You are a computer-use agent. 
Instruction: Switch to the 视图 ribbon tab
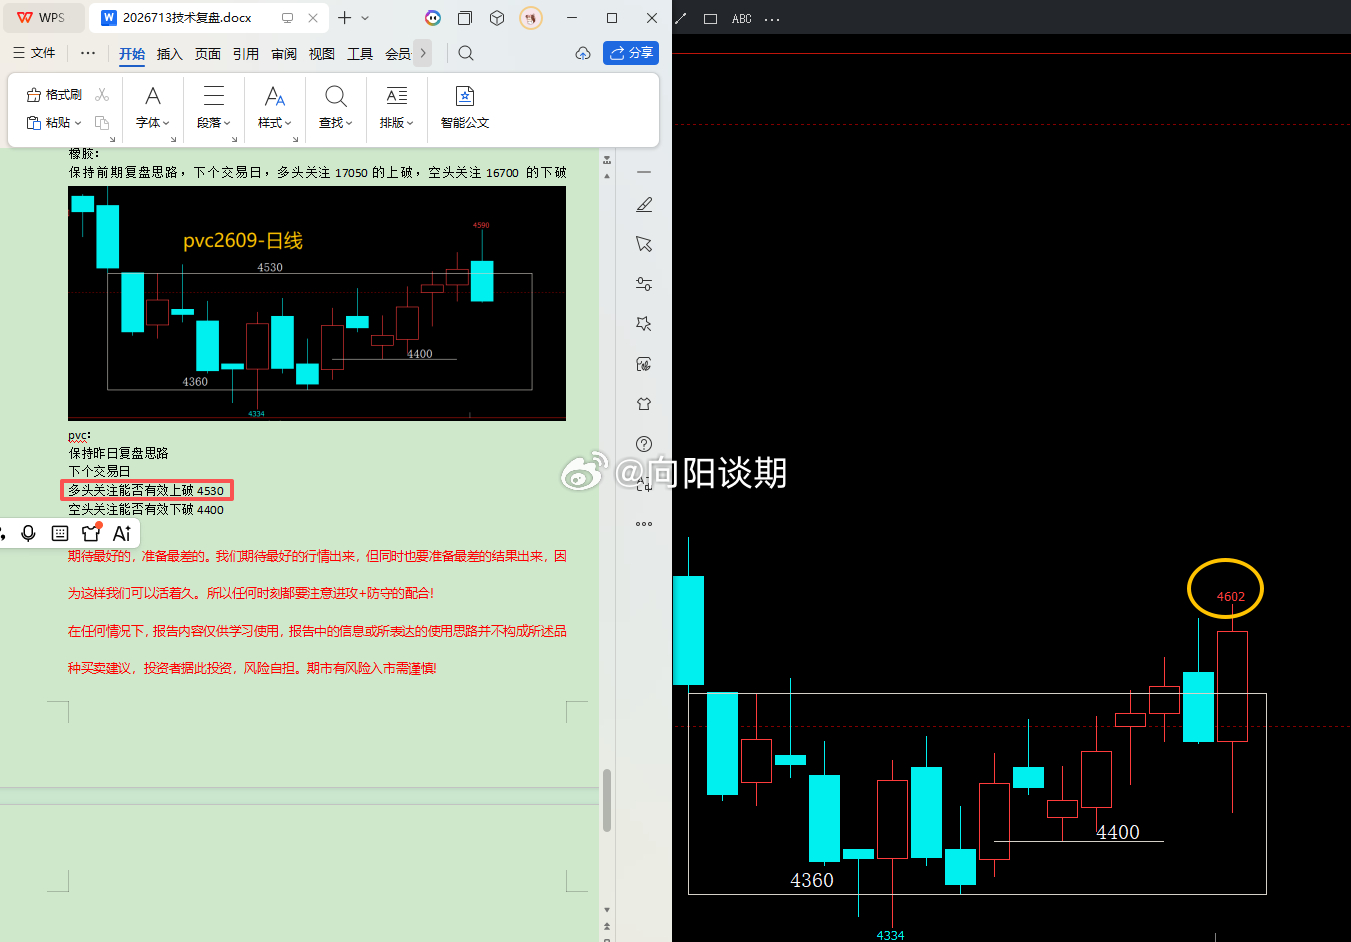pyautogui.click(x=322, y=54)
